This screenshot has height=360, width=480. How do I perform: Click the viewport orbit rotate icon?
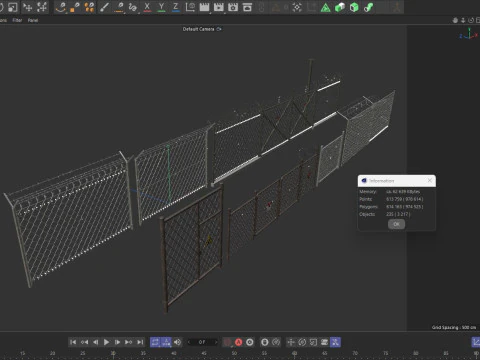coord(471,20)
